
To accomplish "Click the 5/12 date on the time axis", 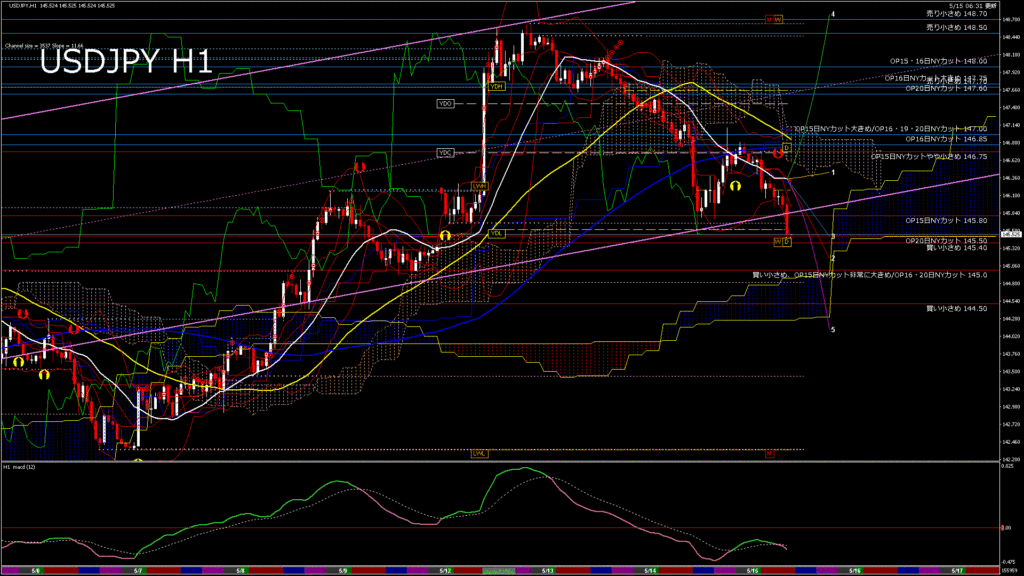I will (x=445, y=571).
